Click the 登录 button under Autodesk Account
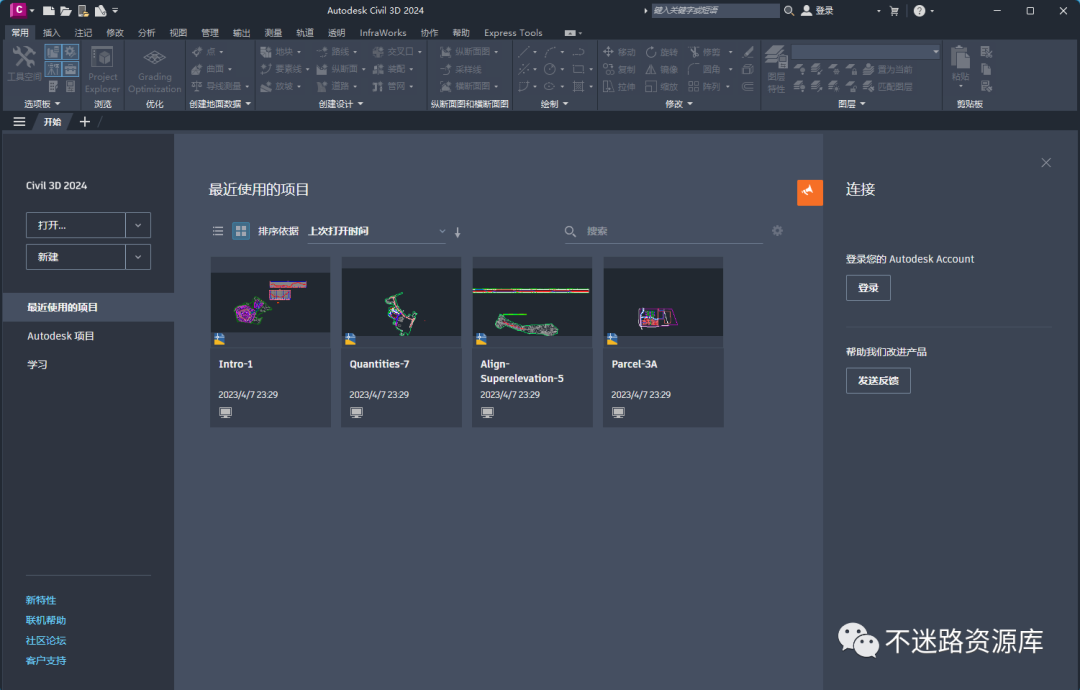1080x690 pixels. (868, 288)
